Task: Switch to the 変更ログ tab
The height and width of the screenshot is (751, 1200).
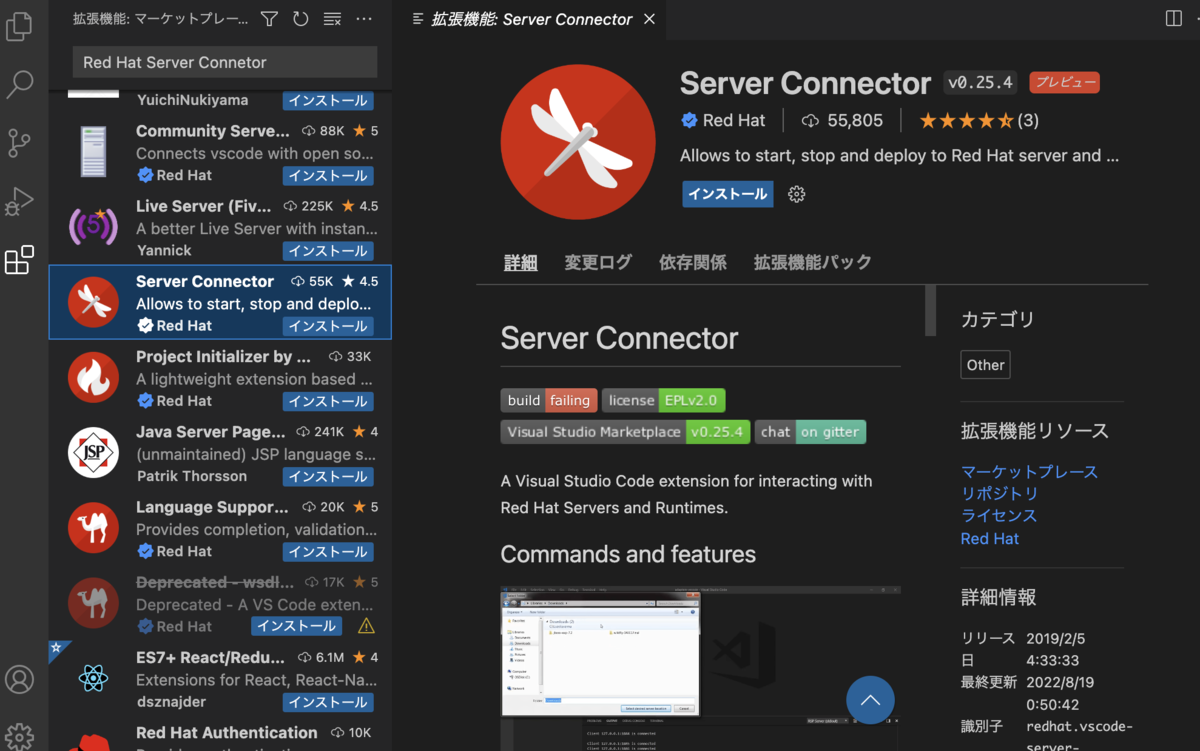Action: [x=597, y=262]
